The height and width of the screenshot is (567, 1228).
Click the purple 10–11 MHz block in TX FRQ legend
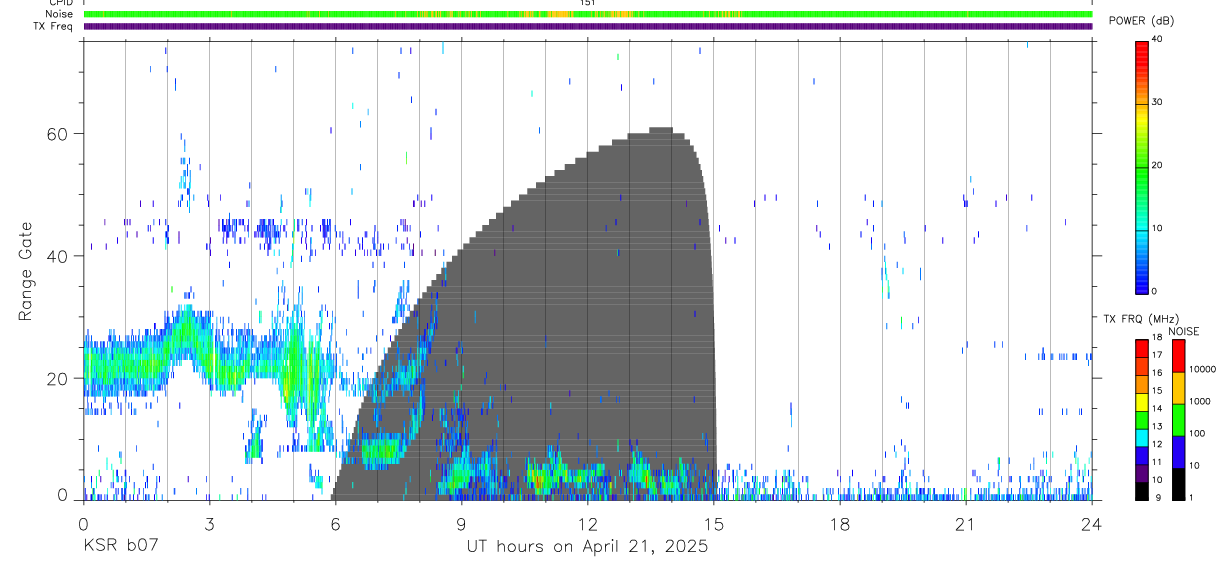coord(1141,472)
